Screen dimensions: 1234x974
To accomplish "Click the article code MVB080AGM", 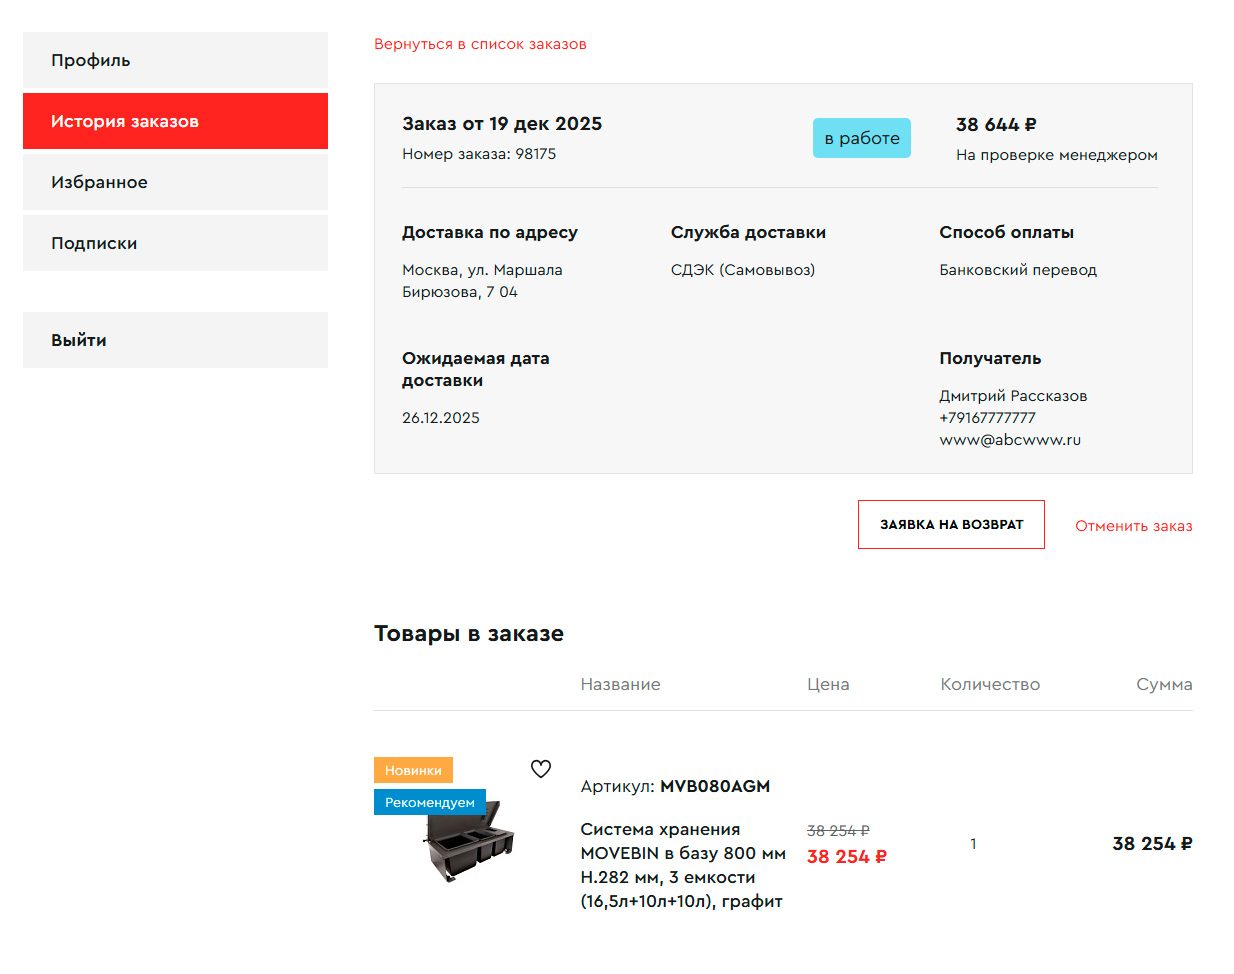I will tap(715, 786).
